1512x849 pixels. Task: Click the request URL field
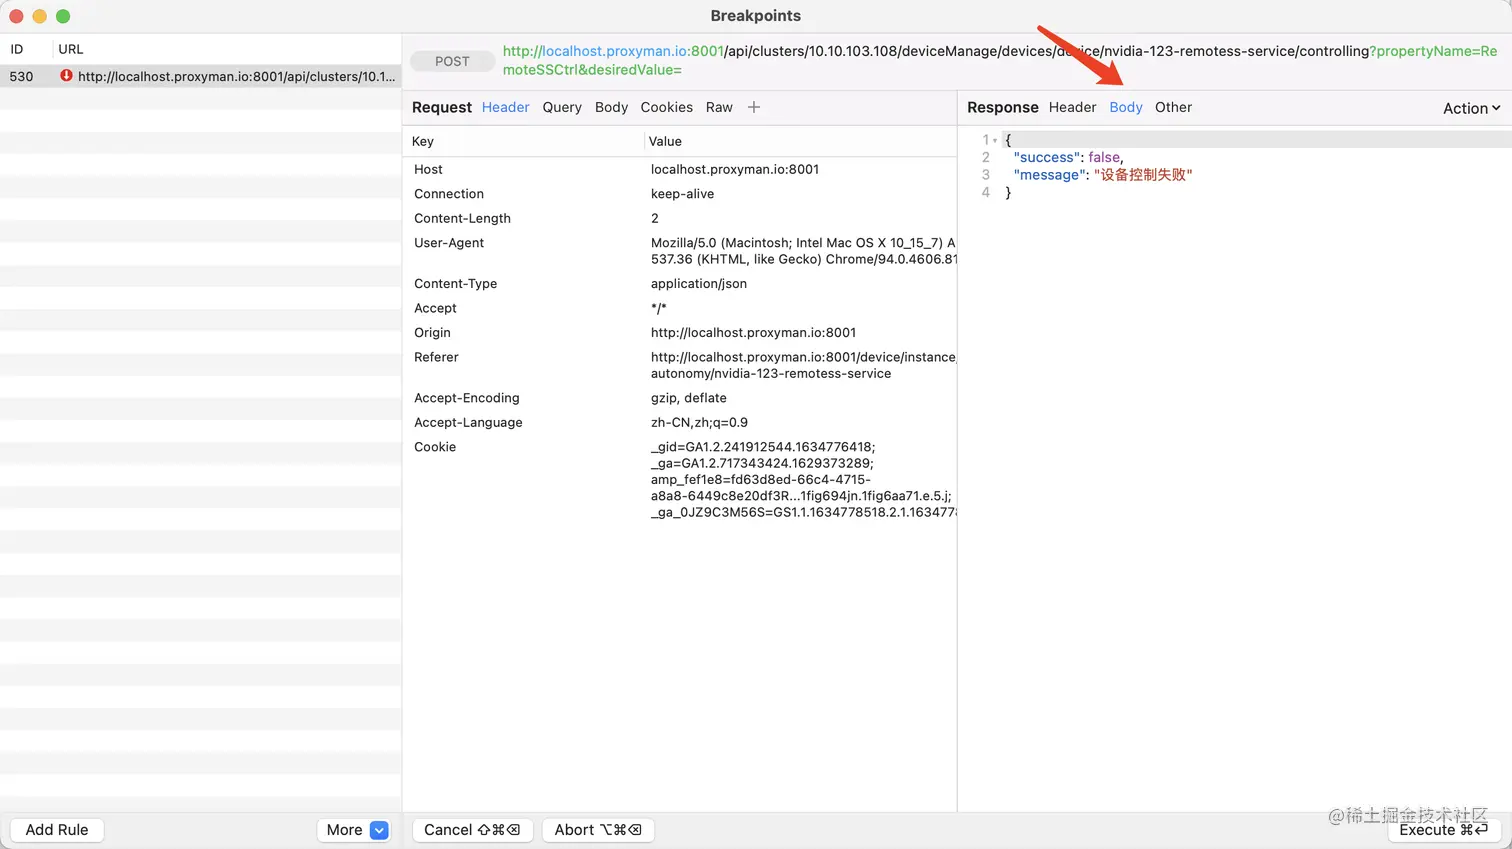[x=1000, y=60]
